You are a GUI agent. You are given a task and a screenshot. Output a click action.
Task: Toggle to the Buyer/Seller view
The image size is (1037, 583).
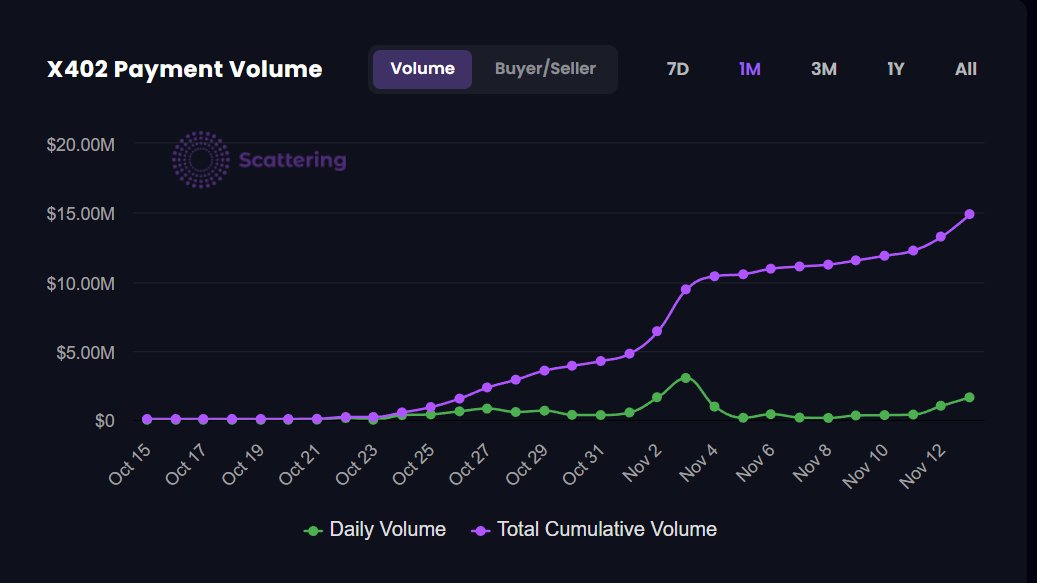[x=544, y=68]
